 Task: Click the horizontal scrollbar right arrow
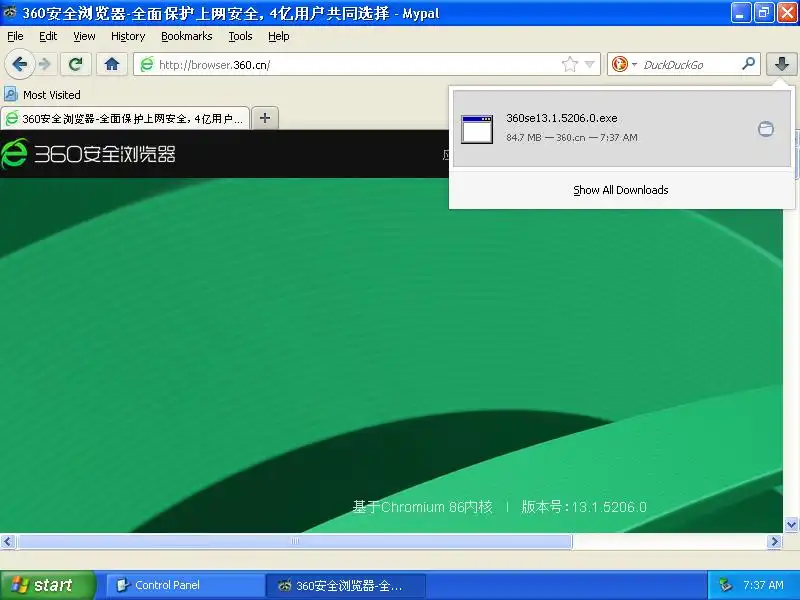774,541
